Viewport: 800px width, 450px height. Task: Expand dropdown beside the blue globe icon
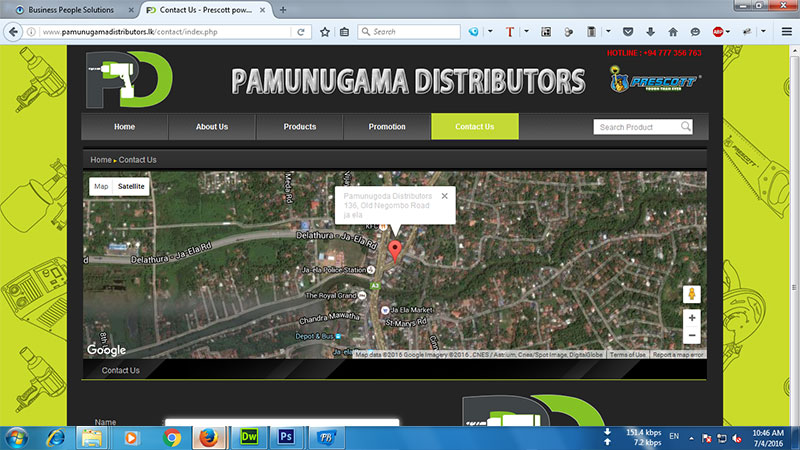[490, 32]
